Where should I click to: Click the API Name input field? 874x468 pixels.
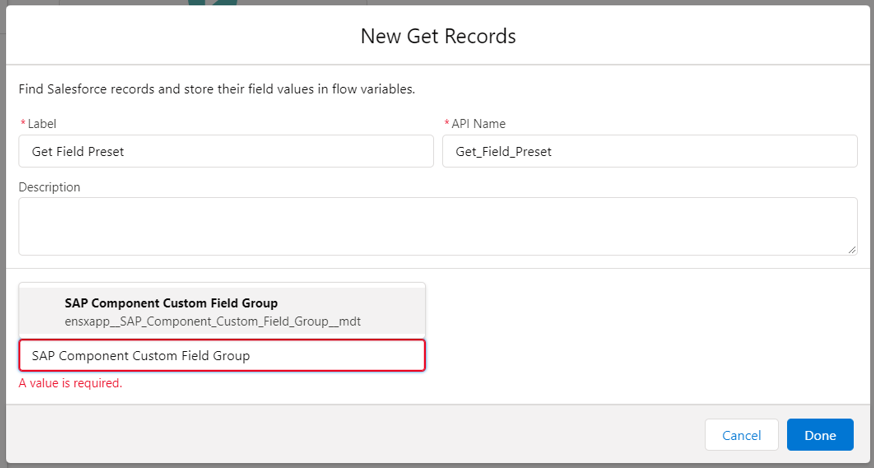coord(650,151)
